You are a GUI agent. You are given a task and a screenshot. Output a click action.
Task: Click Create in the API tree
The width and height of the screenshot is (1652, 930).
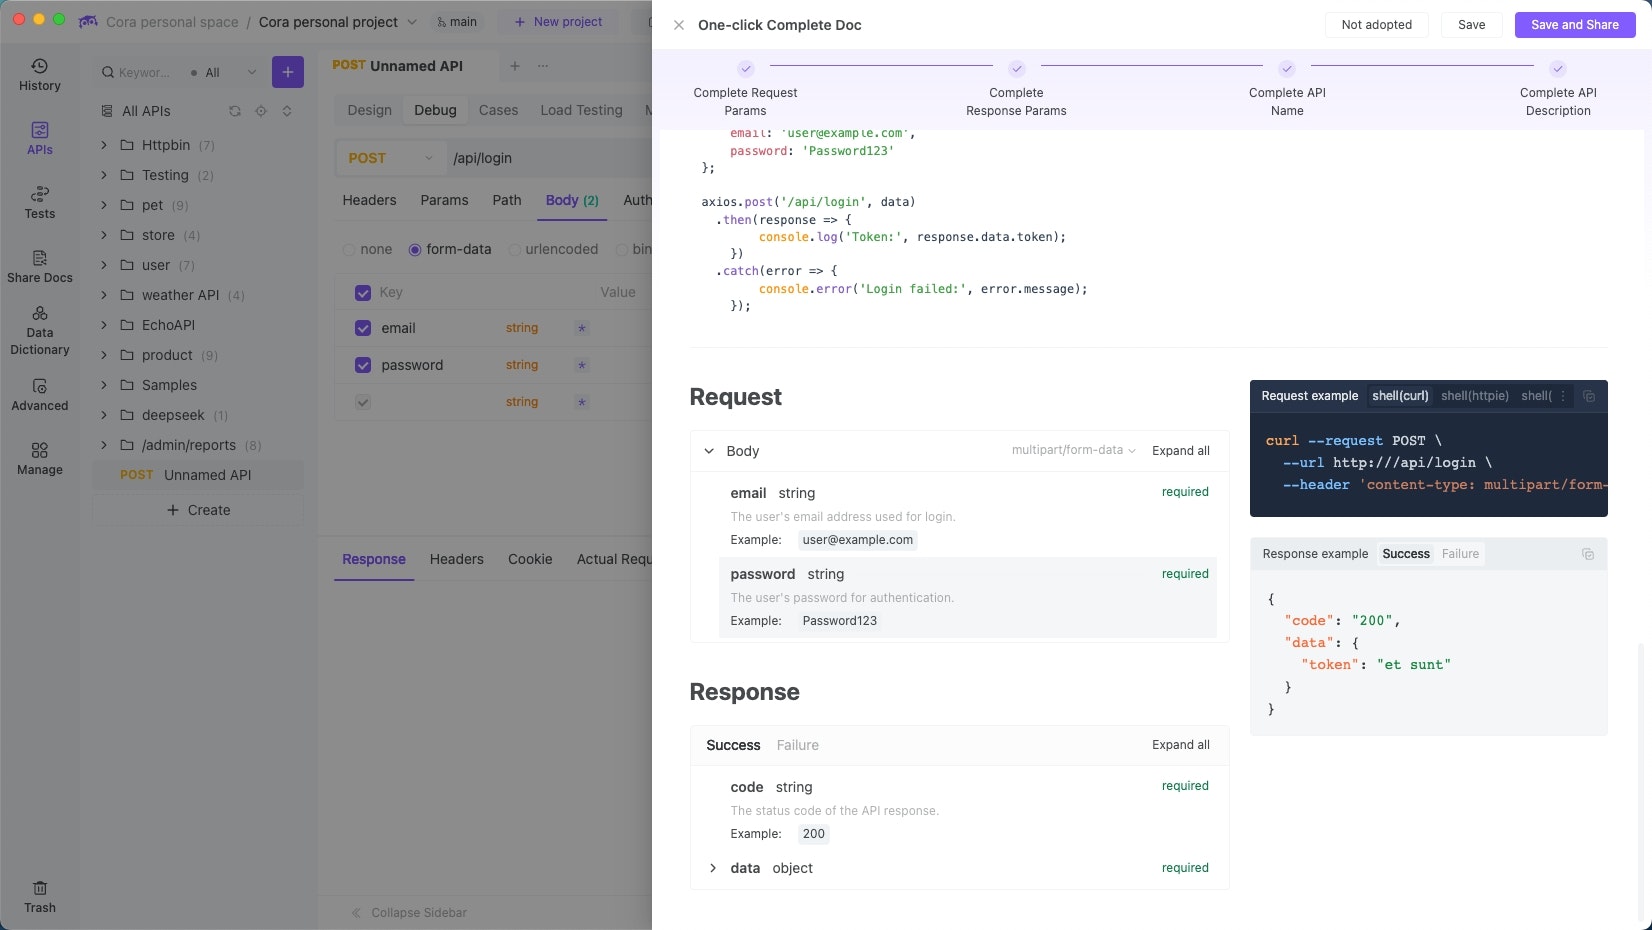(x=198, y=510)
